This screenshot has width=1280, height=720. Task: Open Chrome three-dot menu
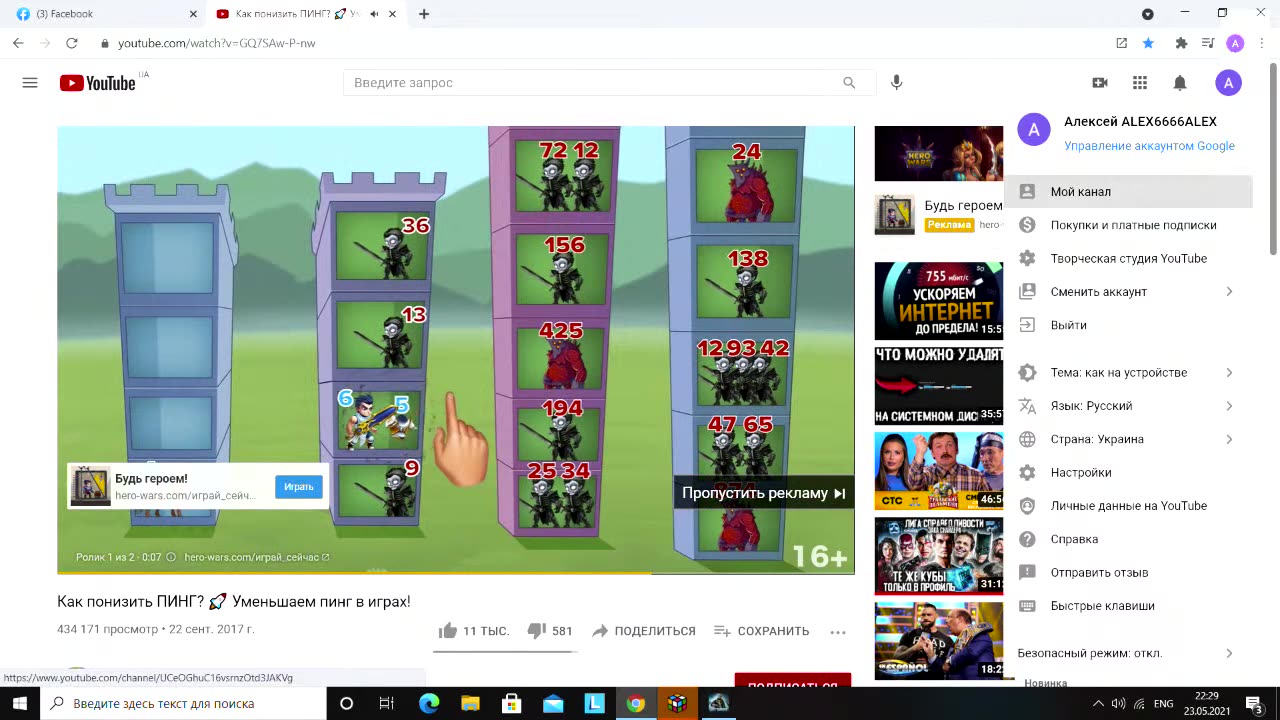point(1263,43)
